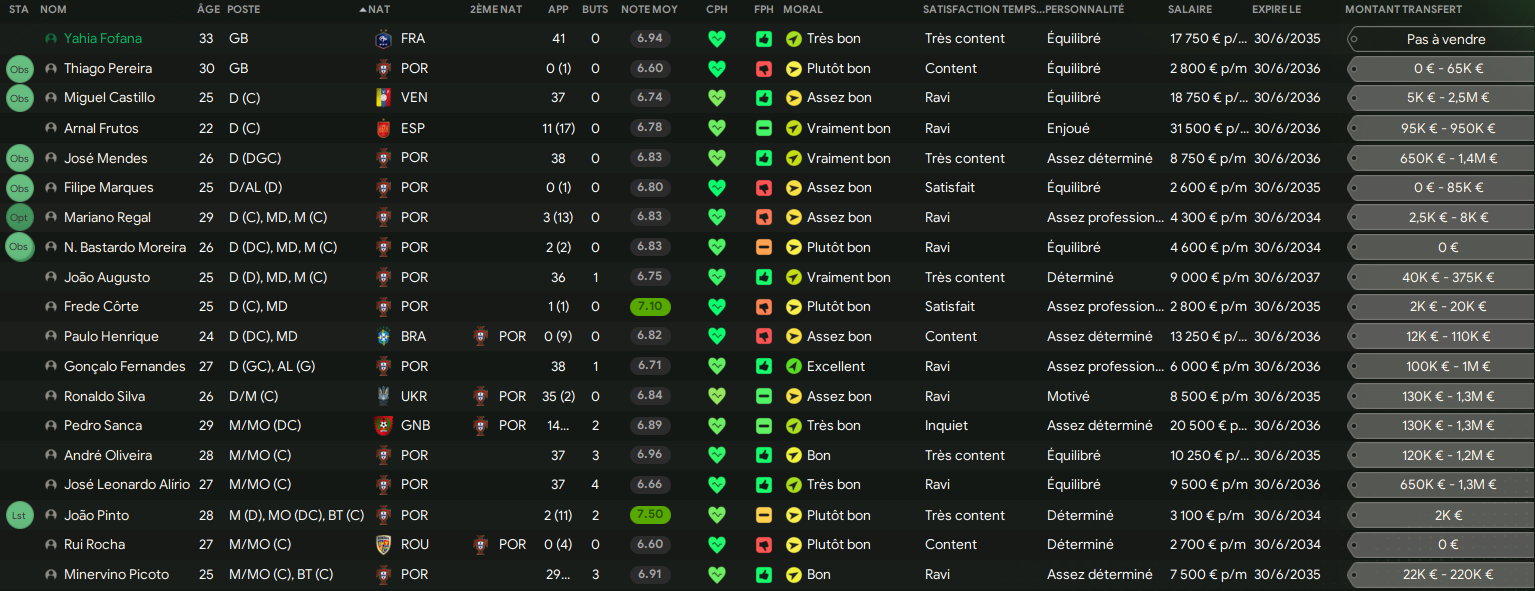This screenshot has height=591, width=1535.
Task: Click the MORAL column header
Action: point(803,9)
